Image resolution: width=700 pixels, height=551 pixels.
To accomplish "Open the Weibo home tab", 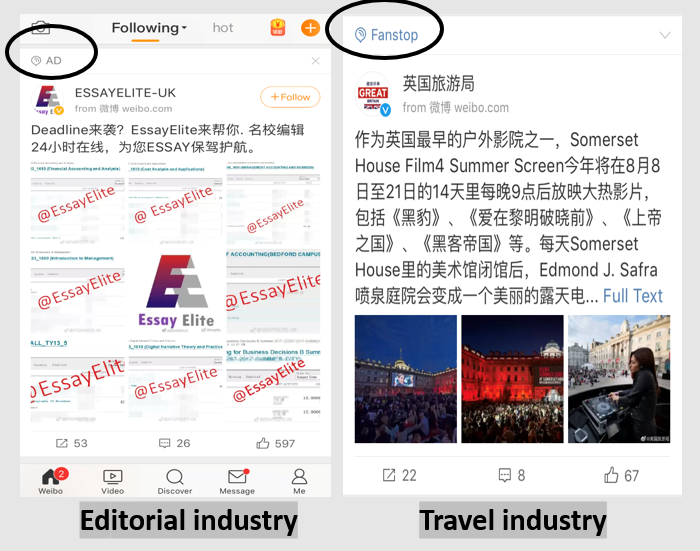I will click(x=50, y=481).
